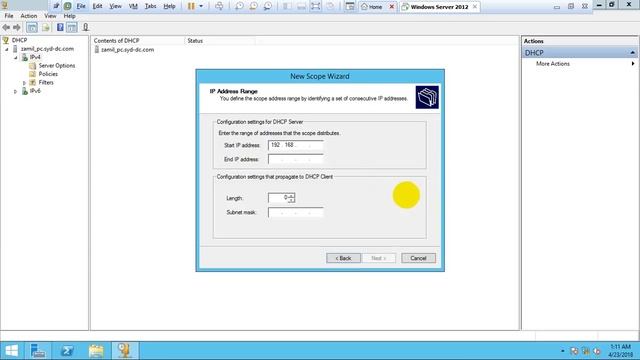Click the Send Ctrl+Alt+Del toolbar icon
The width and height of the screenshot is (640, 360).
pyautogui.click(x=219, y=6)
